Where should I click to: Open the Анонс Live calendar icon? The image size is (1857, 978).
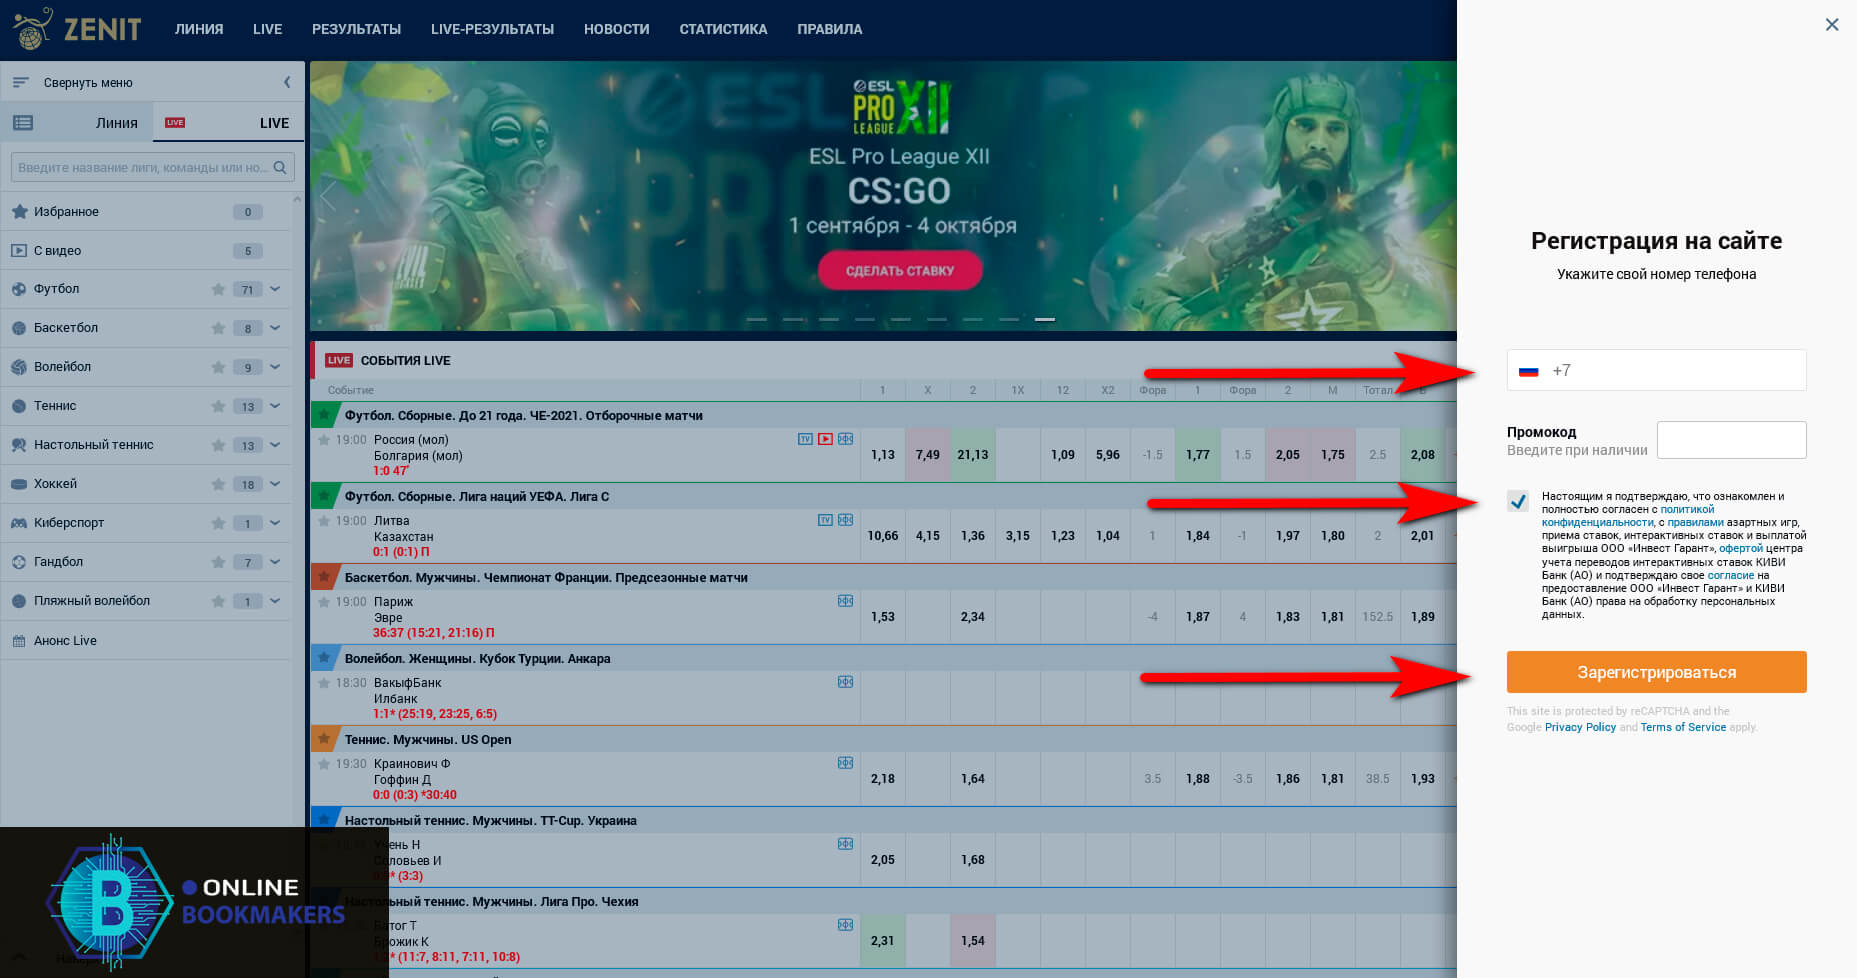[19, 641]
